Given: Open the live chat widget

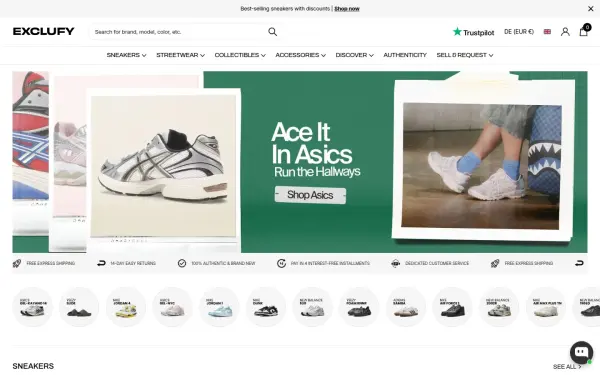Looking at the screenshot, I should tap(581, 352).
